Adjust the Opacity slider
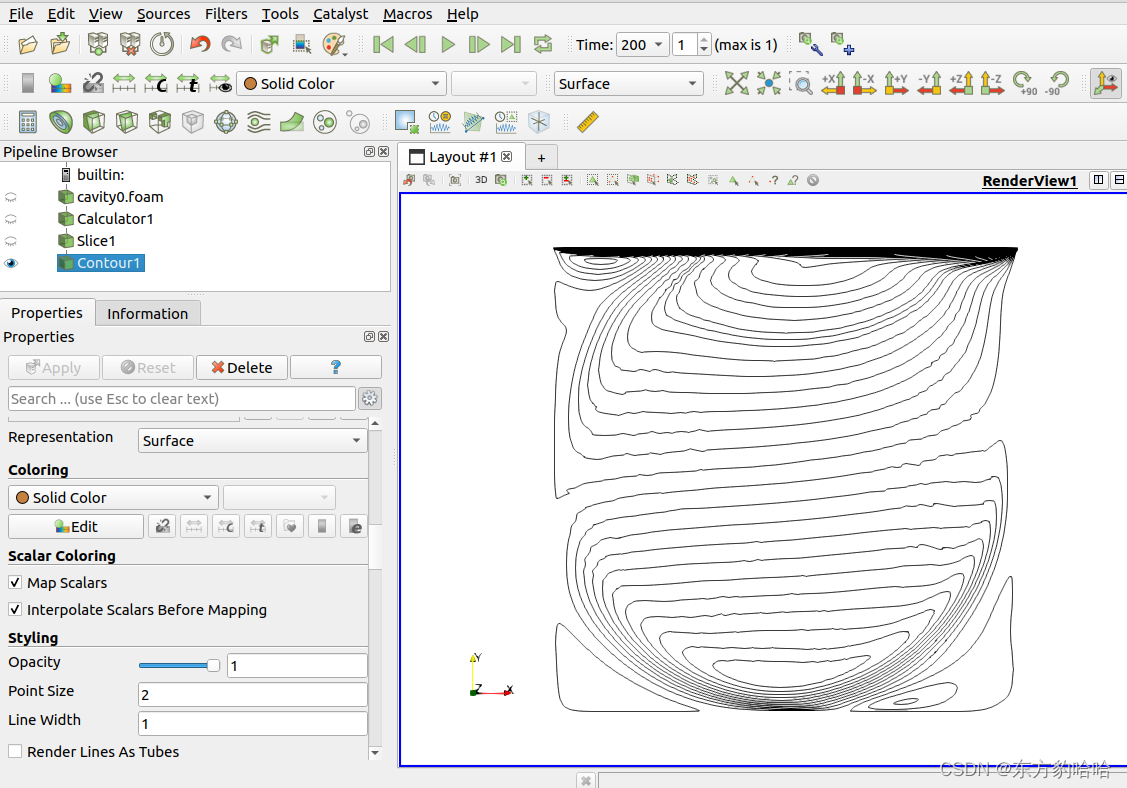This screenshot has width=1127, height=788. click(x=212, y=665)
